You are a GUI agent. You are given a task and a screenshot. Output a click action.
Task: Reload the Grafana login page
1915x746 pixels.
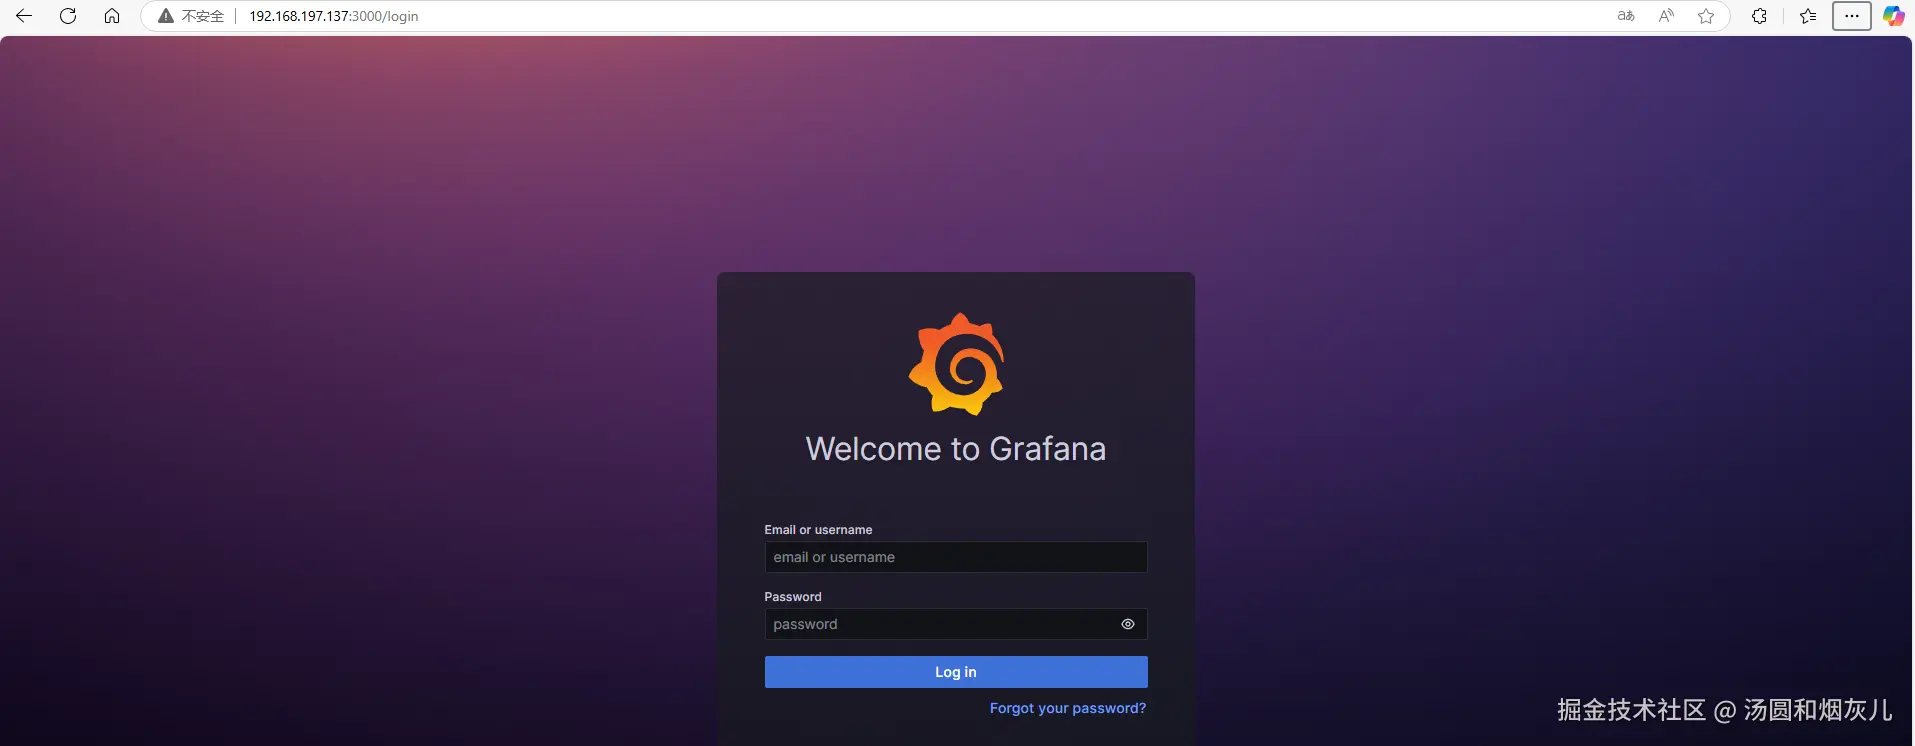click(68, 16)
